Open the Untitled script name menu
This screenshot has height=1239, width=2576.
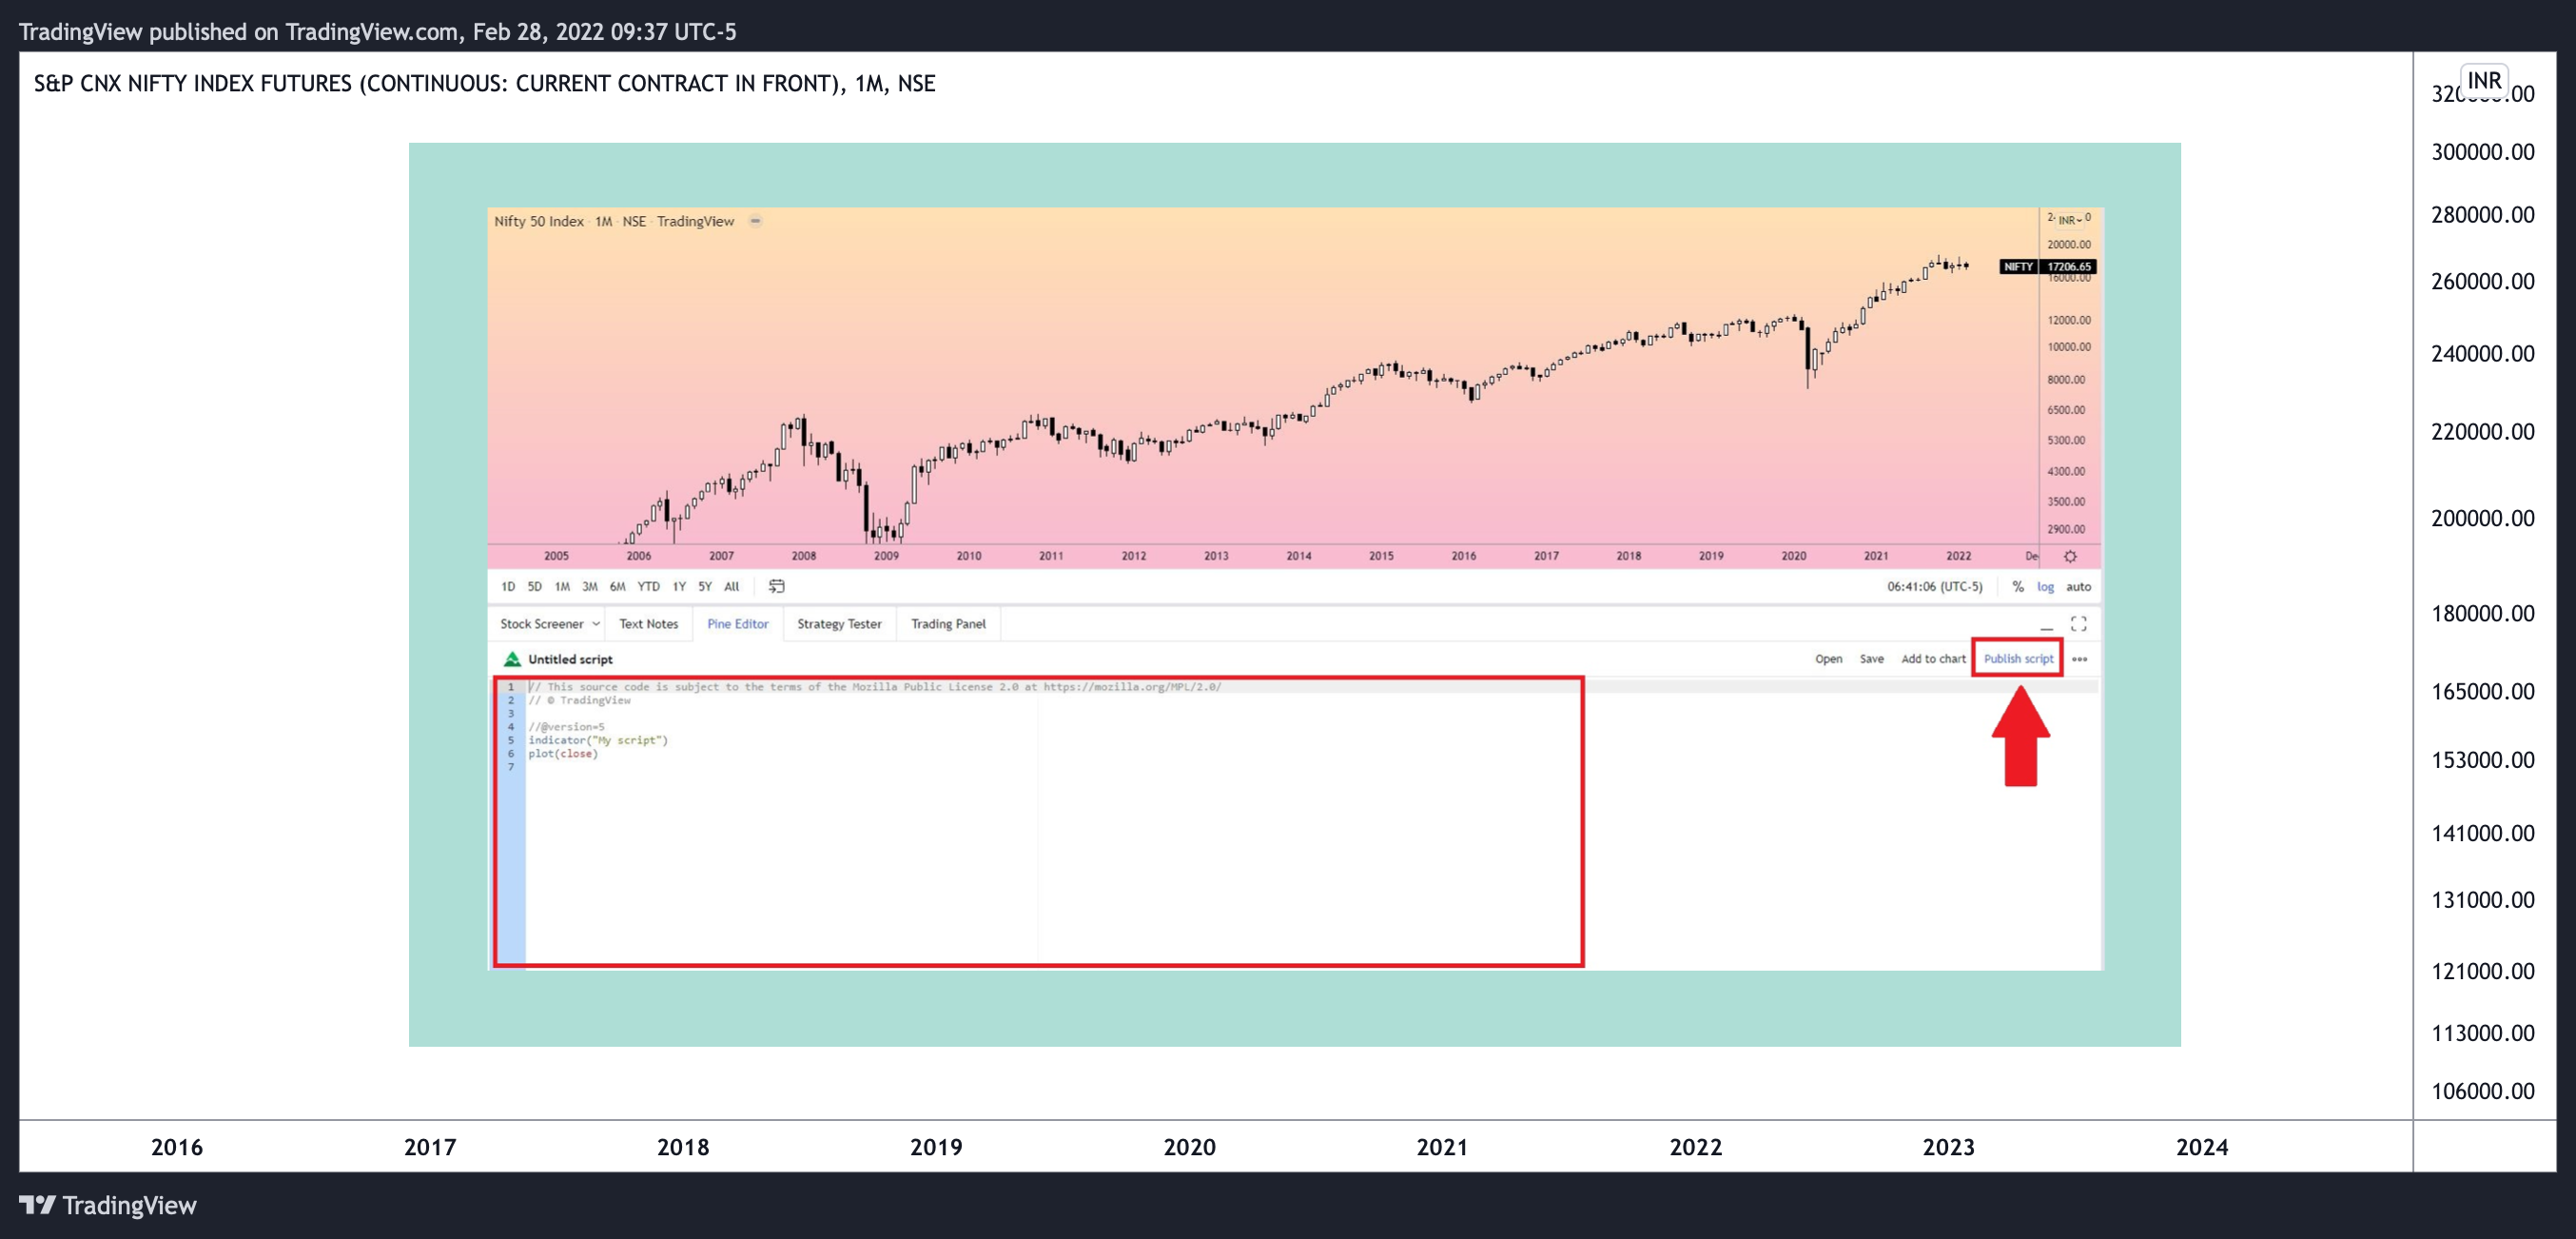pyautogui.click(x=570, y=659)
